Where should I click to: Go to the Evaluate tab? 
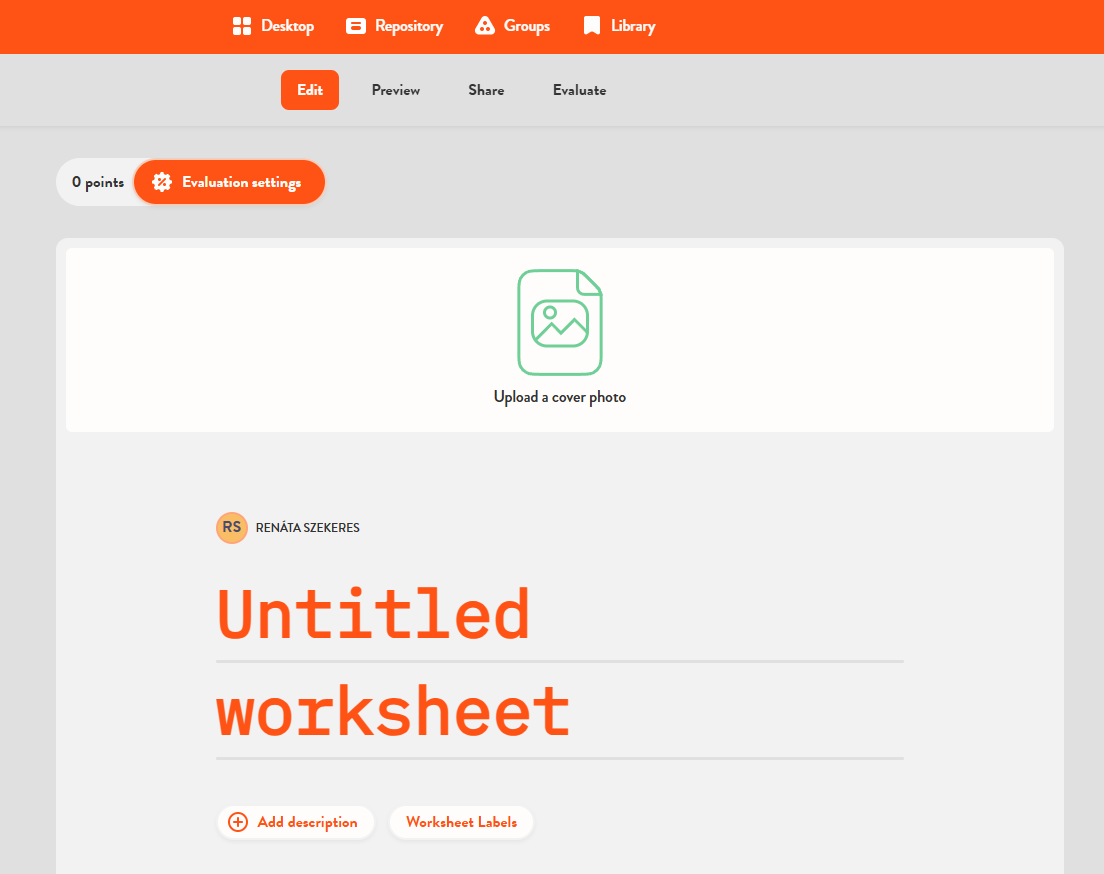click(x=579, y=90)
